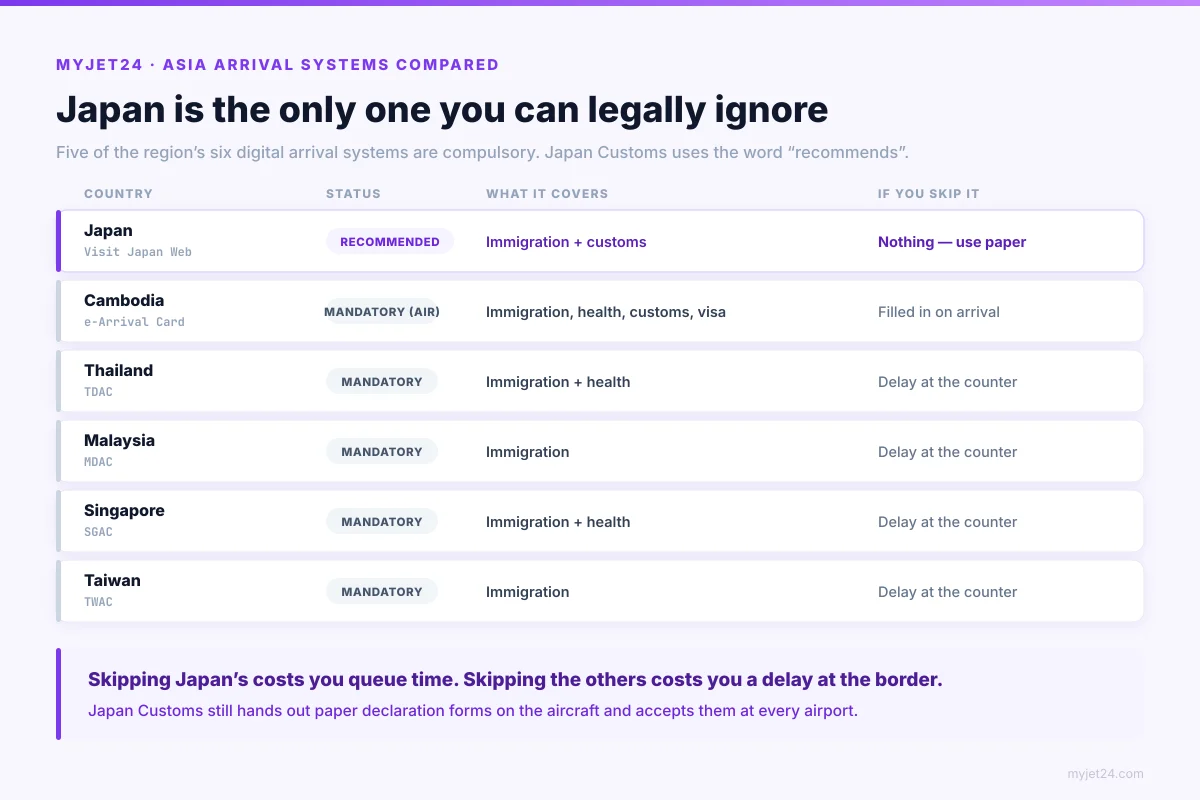The height and width of the screenshot is (800, 1200).
Task: Click the 'e-Arrival Card' subtitle under Cambodia
Action: [x=134, y=322]
